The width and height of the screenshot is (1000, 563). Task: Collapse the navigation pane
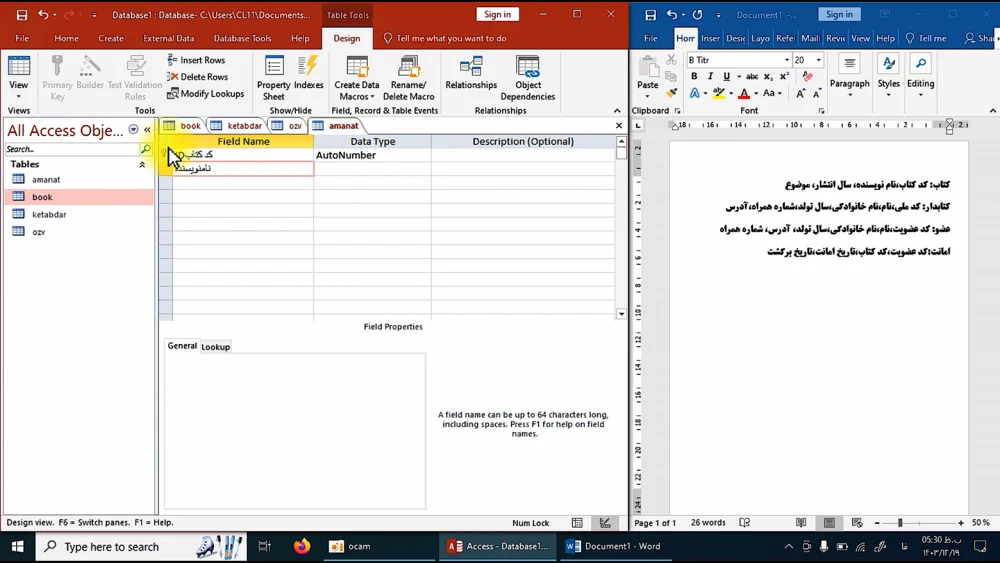click(x=147, y=129)
